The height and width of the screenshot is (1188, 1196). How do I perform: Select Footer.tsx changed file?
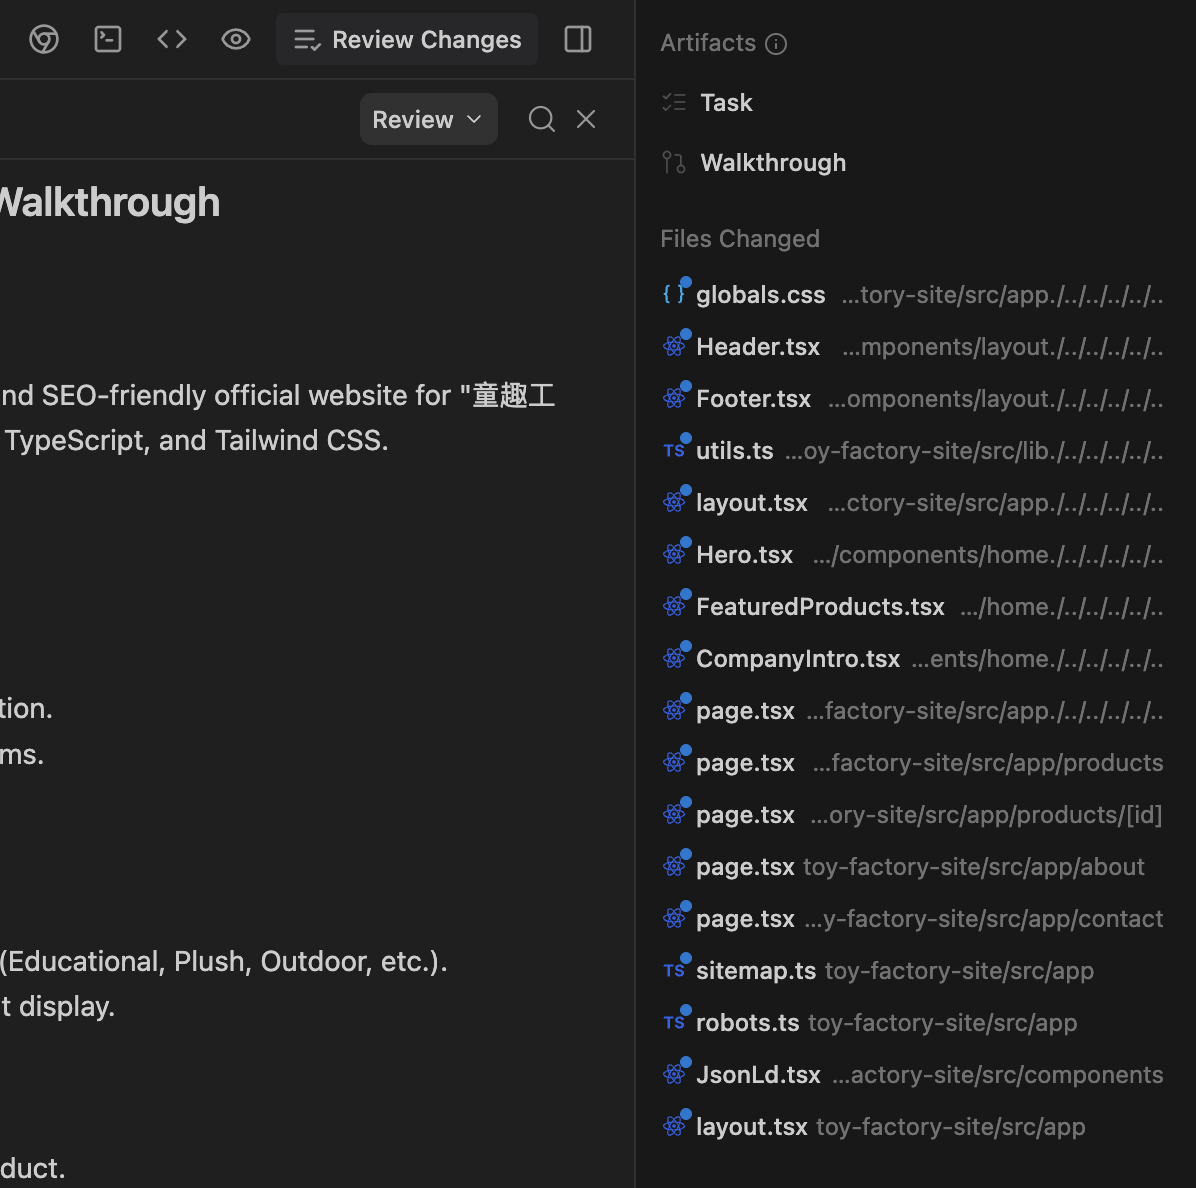tap(753, 399)
